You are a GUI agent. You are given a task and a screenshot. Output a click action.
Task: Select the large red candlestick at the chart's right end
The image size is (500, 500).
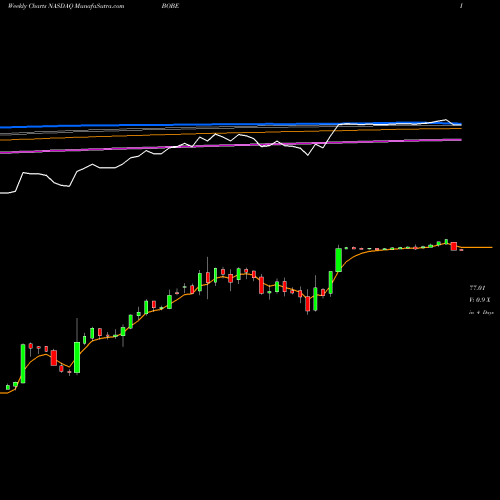[454, 246]
